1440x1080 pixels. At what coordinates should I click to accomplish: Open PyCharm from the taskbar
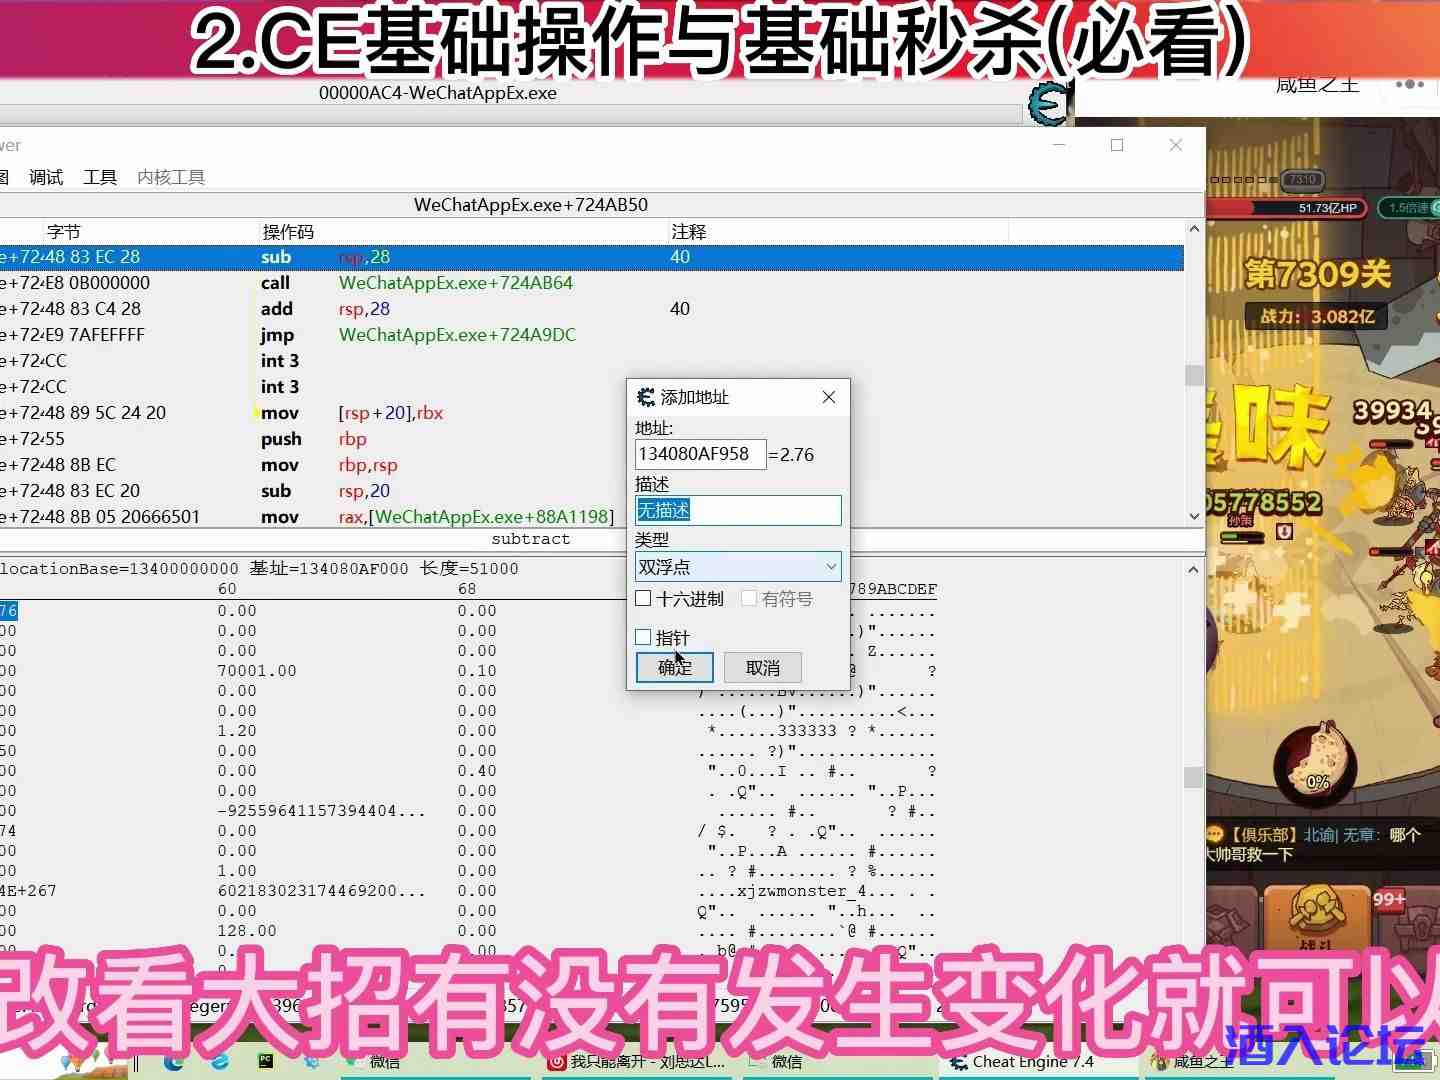tap(266, 1061)
